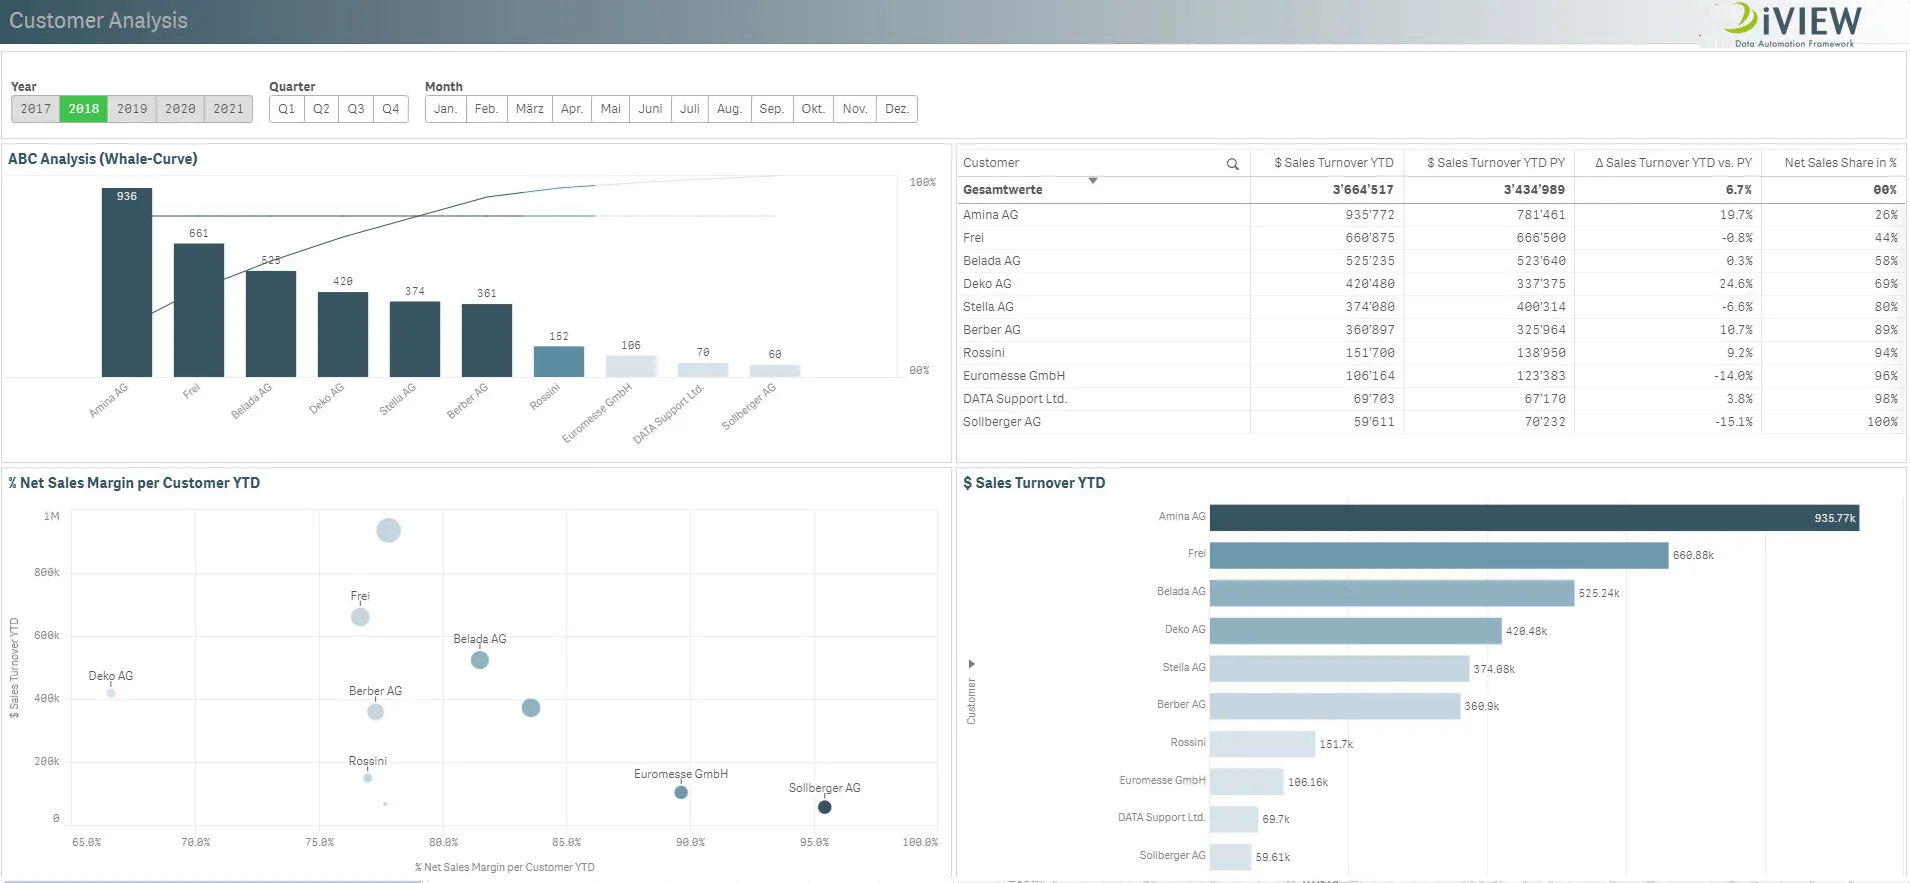The height and width of the screenshot is (883, 1910).
Task: Sort by Net Sales Share in % header
Action: coord(1840,163)
